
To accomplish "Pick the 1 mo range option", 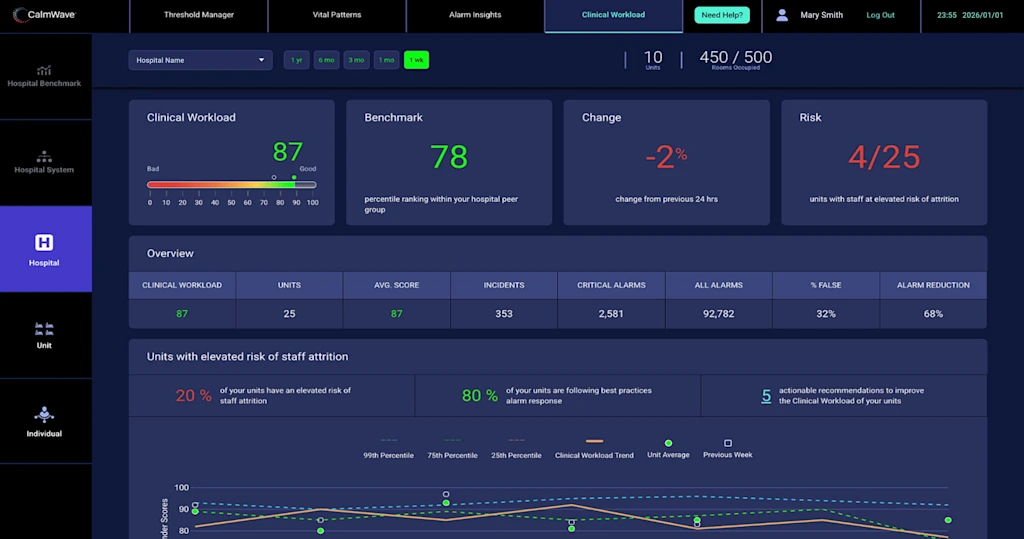I will [386, 60].
